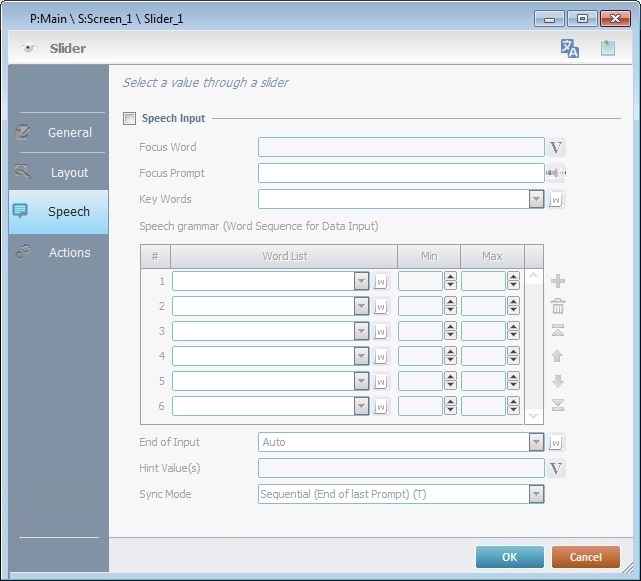Delete row using the trash icon
Image resolution: width=641 pixels, height=581 pixels.
(558, 306)
